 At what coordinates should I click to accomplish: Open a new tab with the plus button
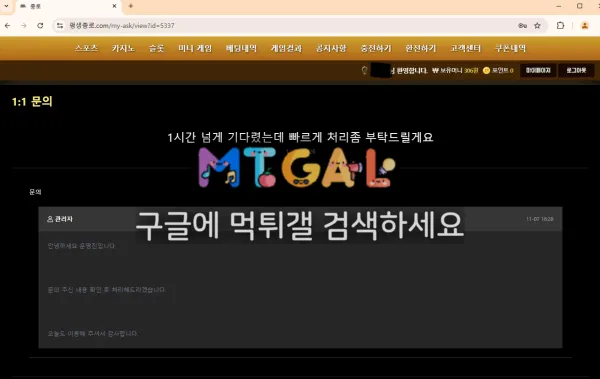(x=131, y=6)
